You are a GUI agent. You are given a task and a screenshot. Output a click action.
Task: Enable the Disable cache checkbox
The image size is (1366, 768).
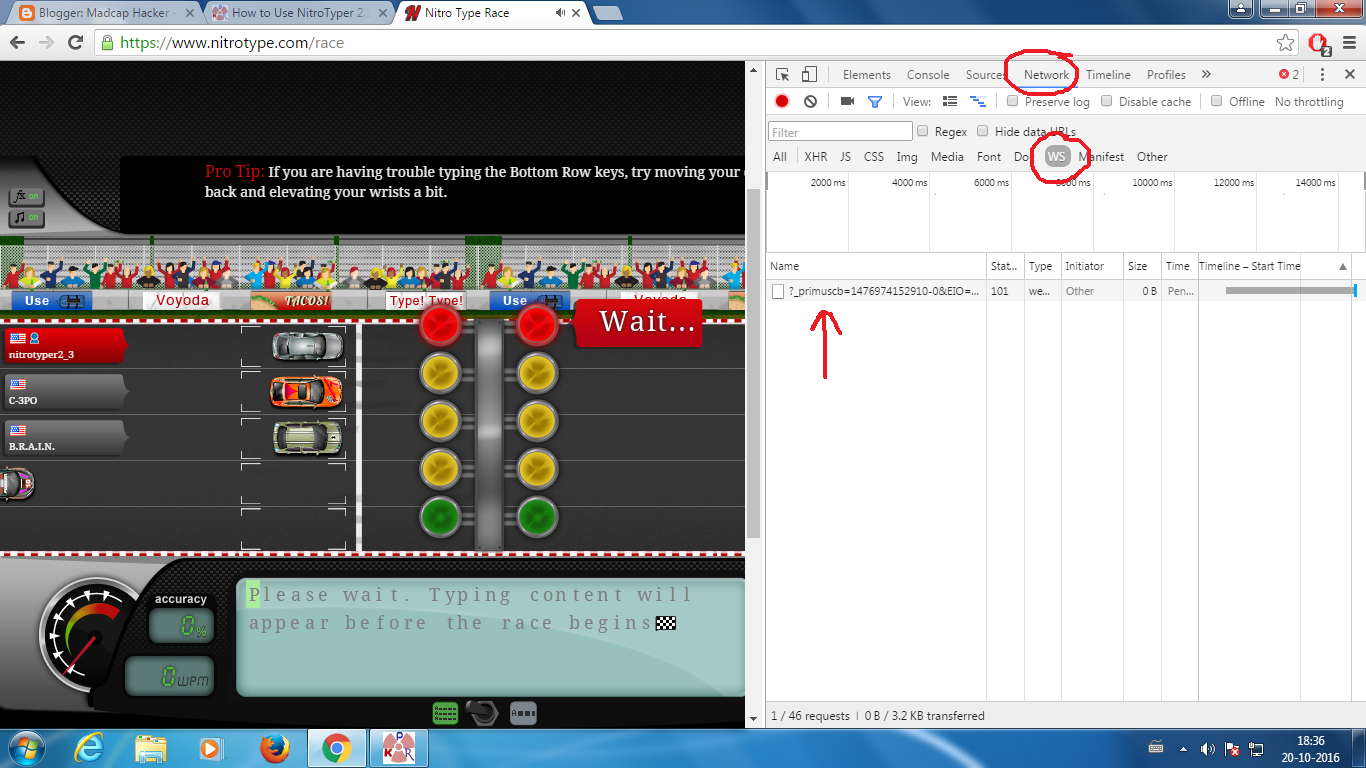[1107, 101]
